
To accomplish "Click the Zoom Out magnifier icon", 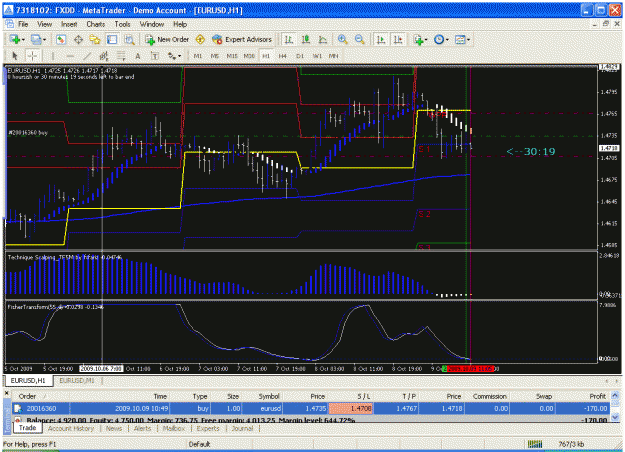I will [359, 39].
